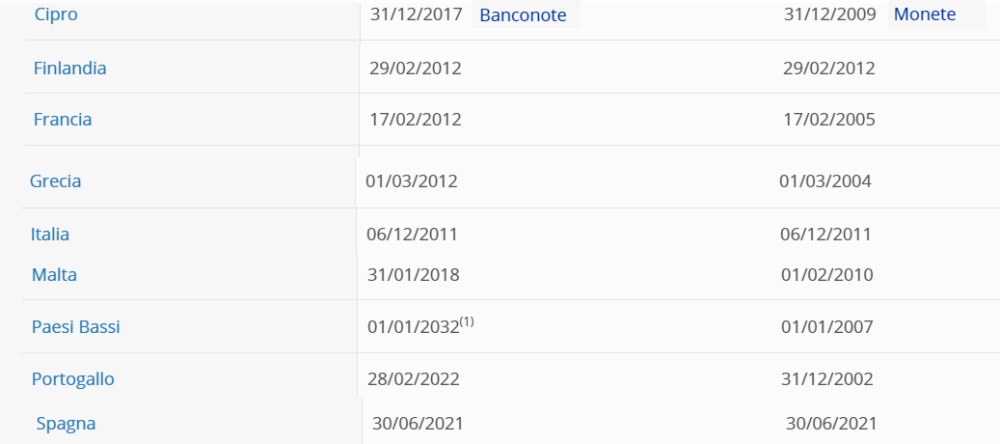Open the Paesi Bassi link
Screen dimensions: 1000x444
[x=76, y=327]
